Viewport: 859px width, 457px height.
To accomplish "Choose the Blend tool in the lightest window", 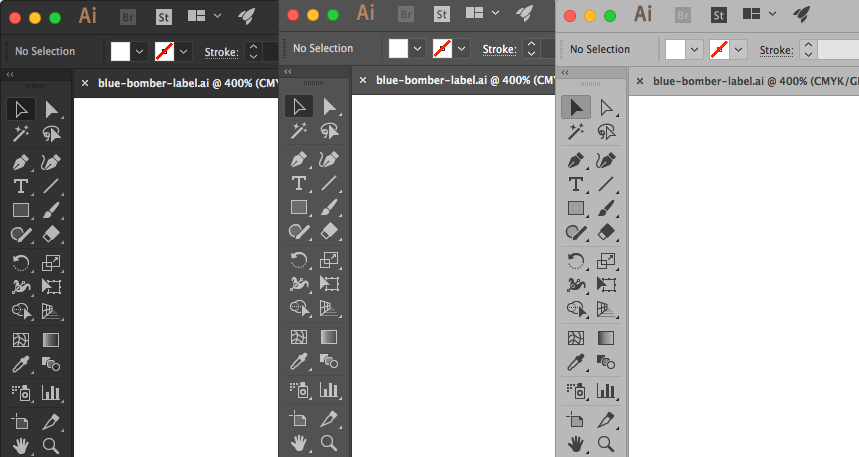I will tap(606, 362).
